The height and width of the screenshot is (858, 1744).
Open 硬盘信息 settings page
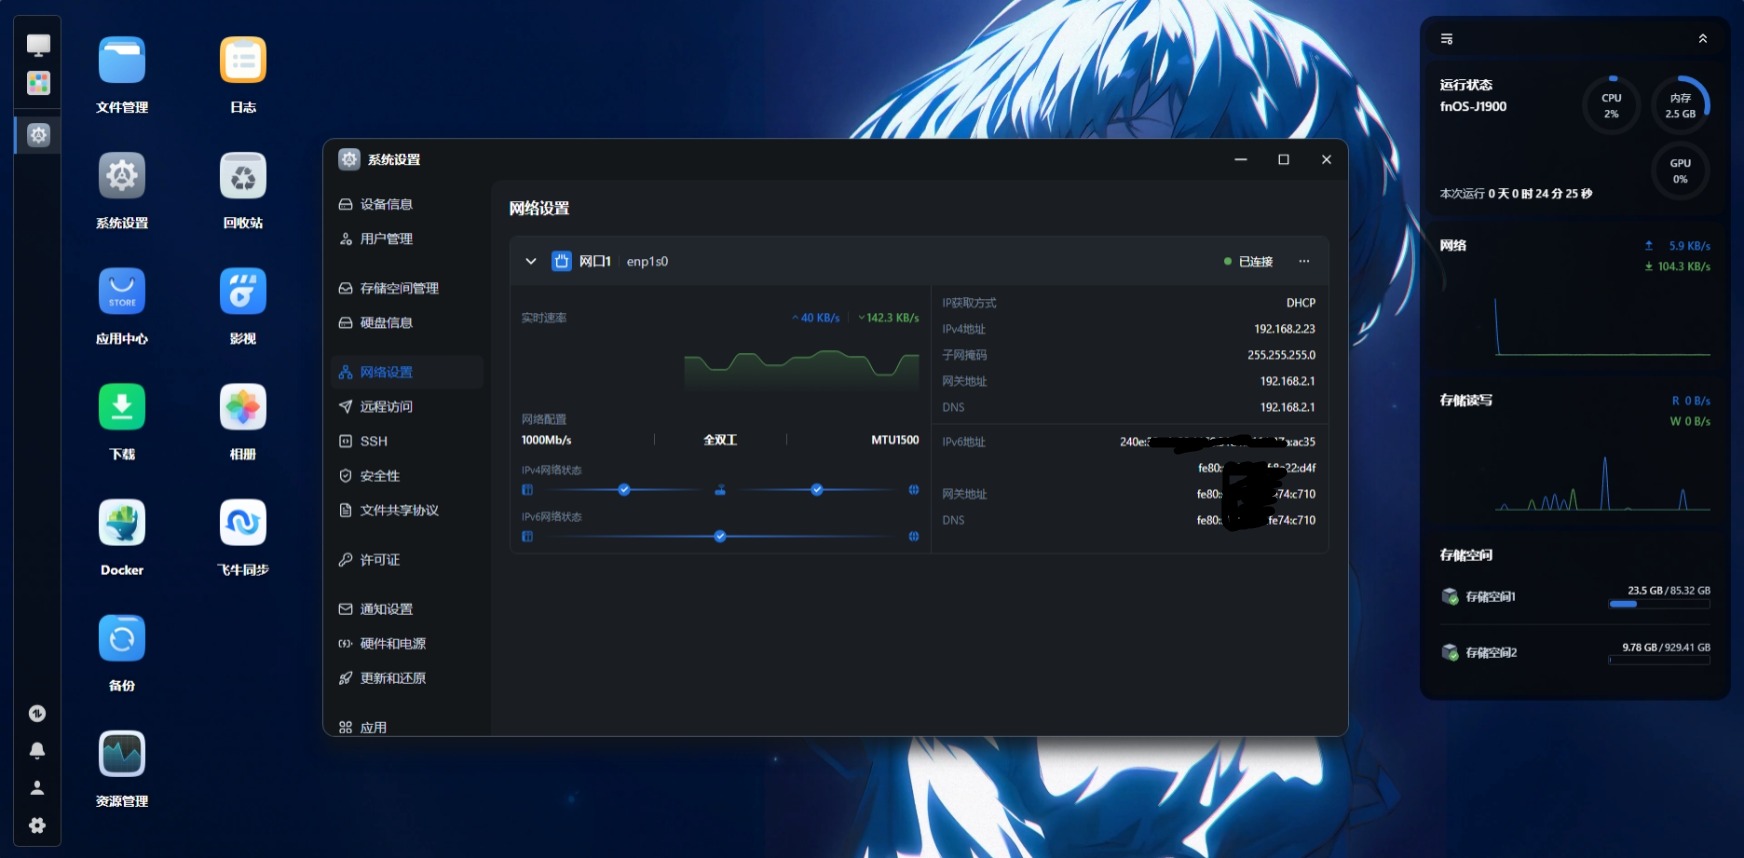coord(407,323)
